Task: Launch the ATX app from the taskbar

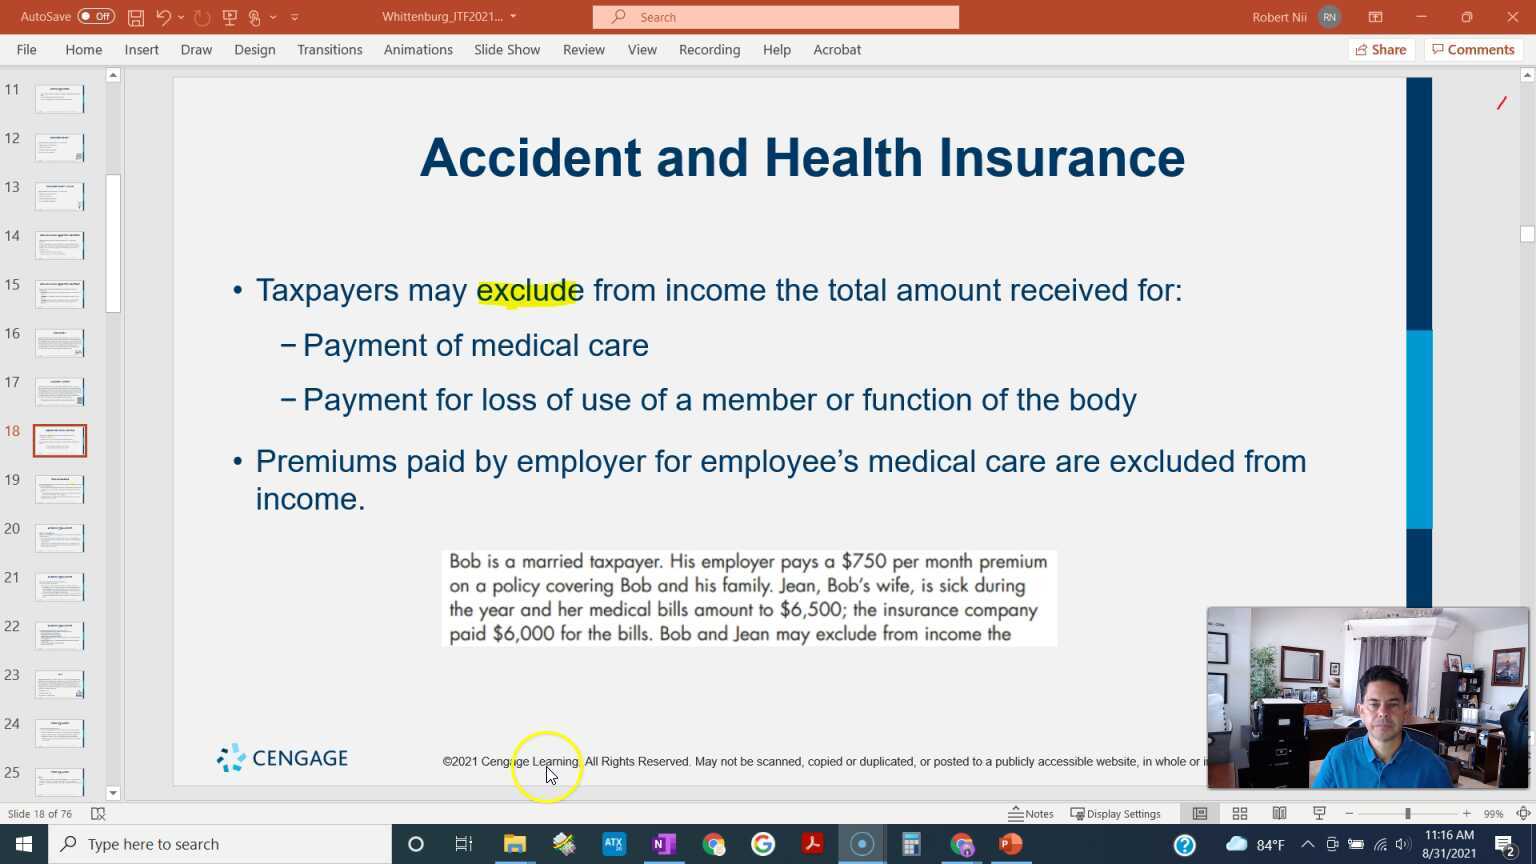Action: coord(613,843)
